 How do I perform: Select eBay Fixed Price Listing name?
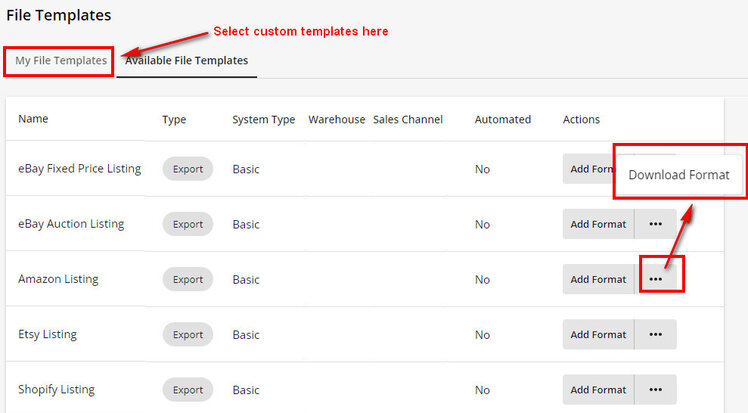(x=80, y=169)
